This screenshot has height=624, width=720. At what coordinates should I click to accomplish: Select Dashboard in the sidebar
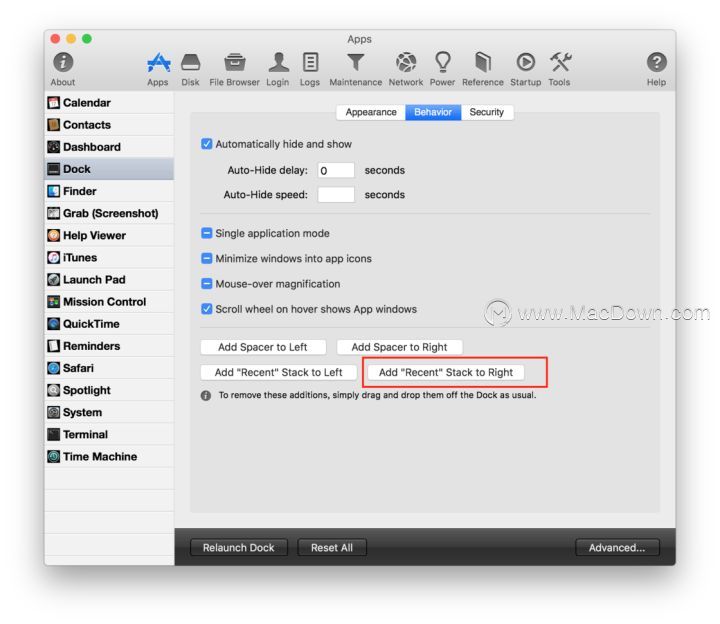(109, 146)
